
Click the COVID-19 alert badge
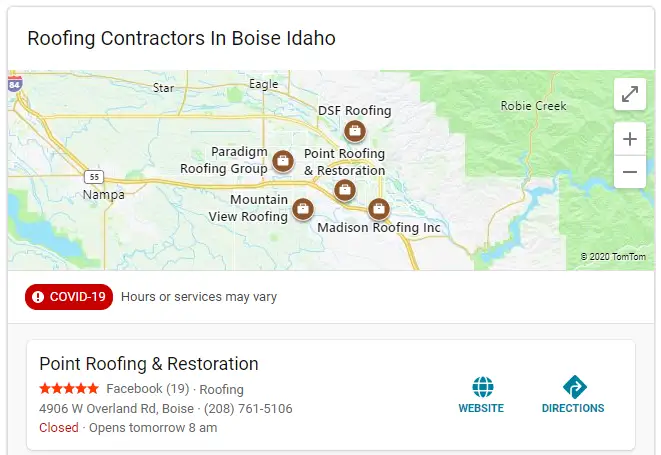click(x=69, y=297)
